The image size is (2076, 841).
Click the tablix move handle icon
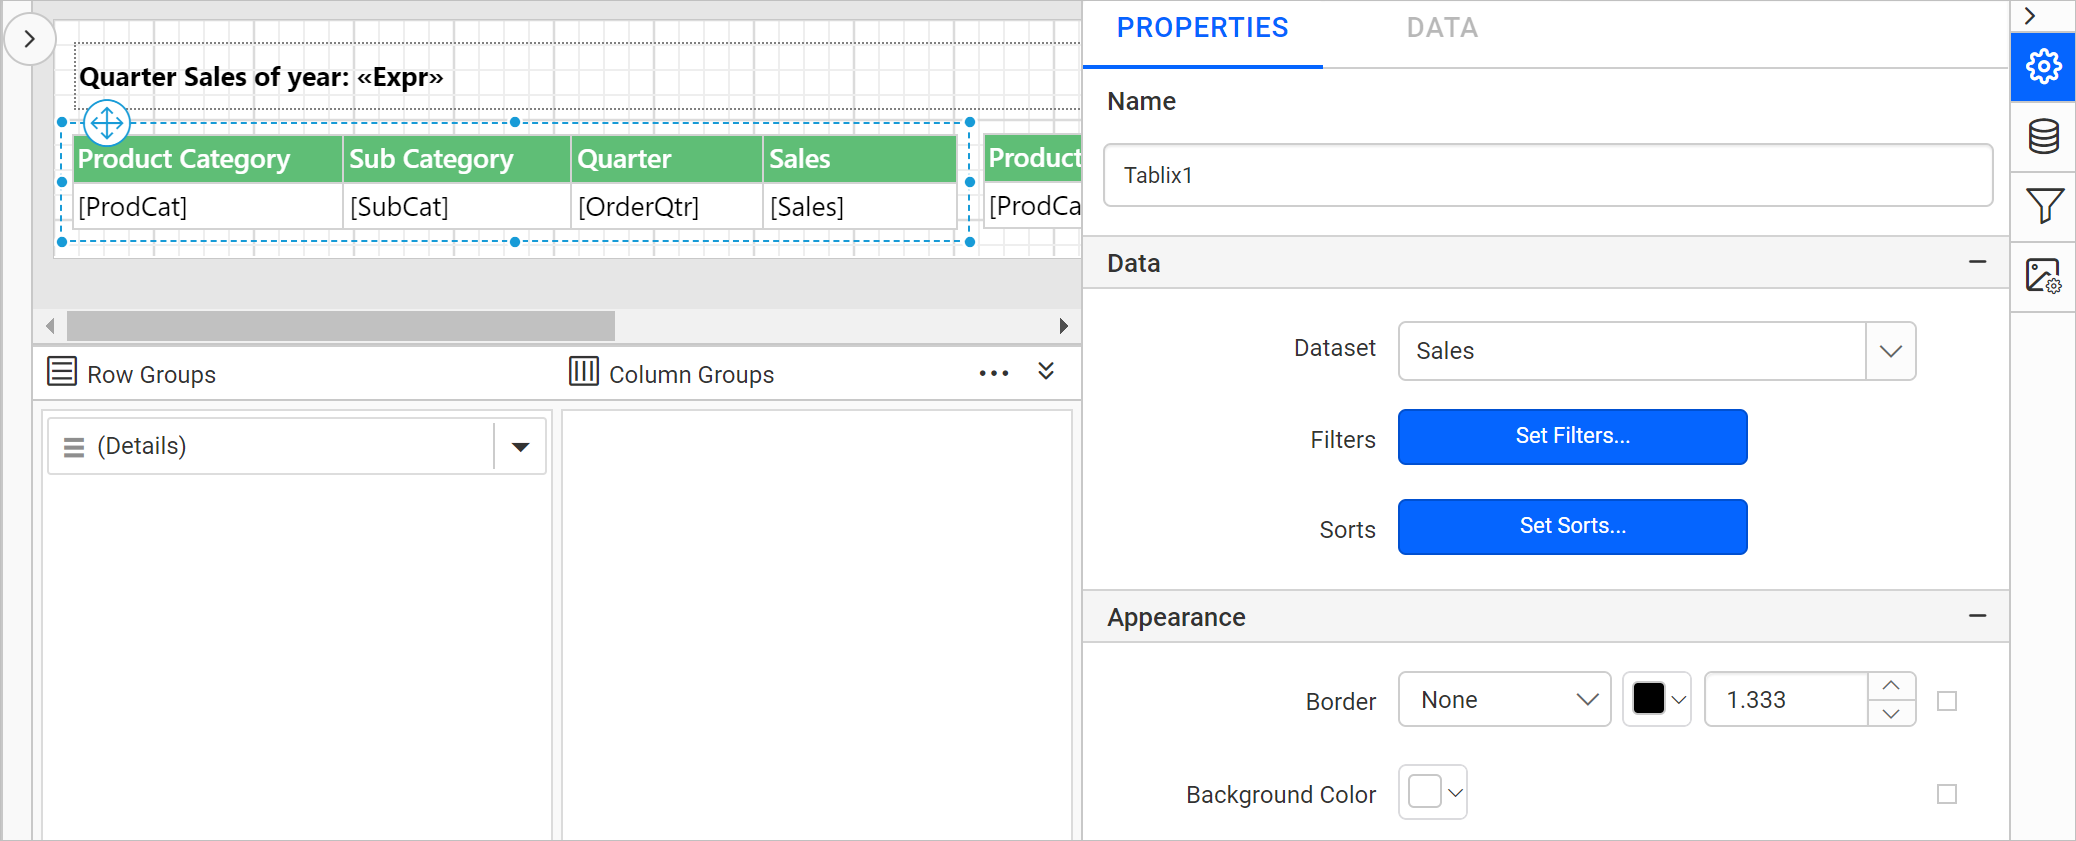pyautogui.click(x=107, y=123)
